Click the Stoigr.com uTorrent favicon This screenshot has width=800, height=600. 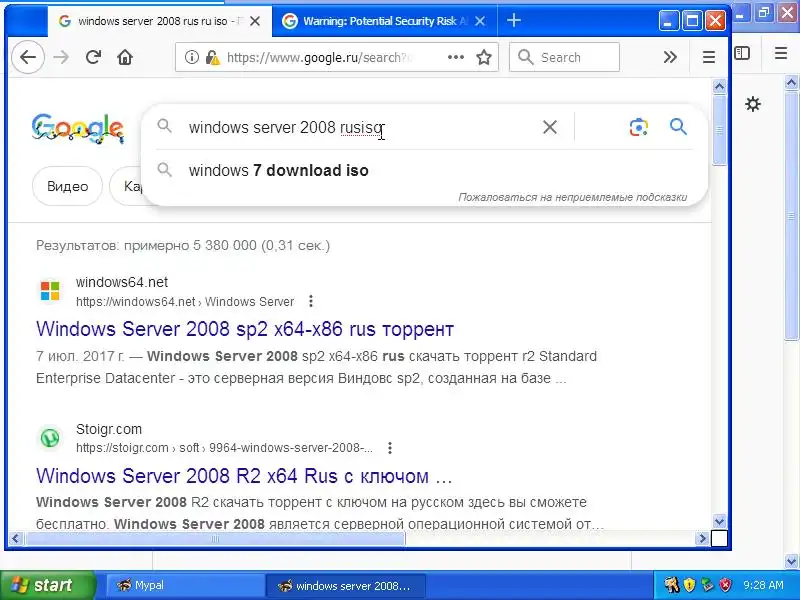[x=50, y=438]
